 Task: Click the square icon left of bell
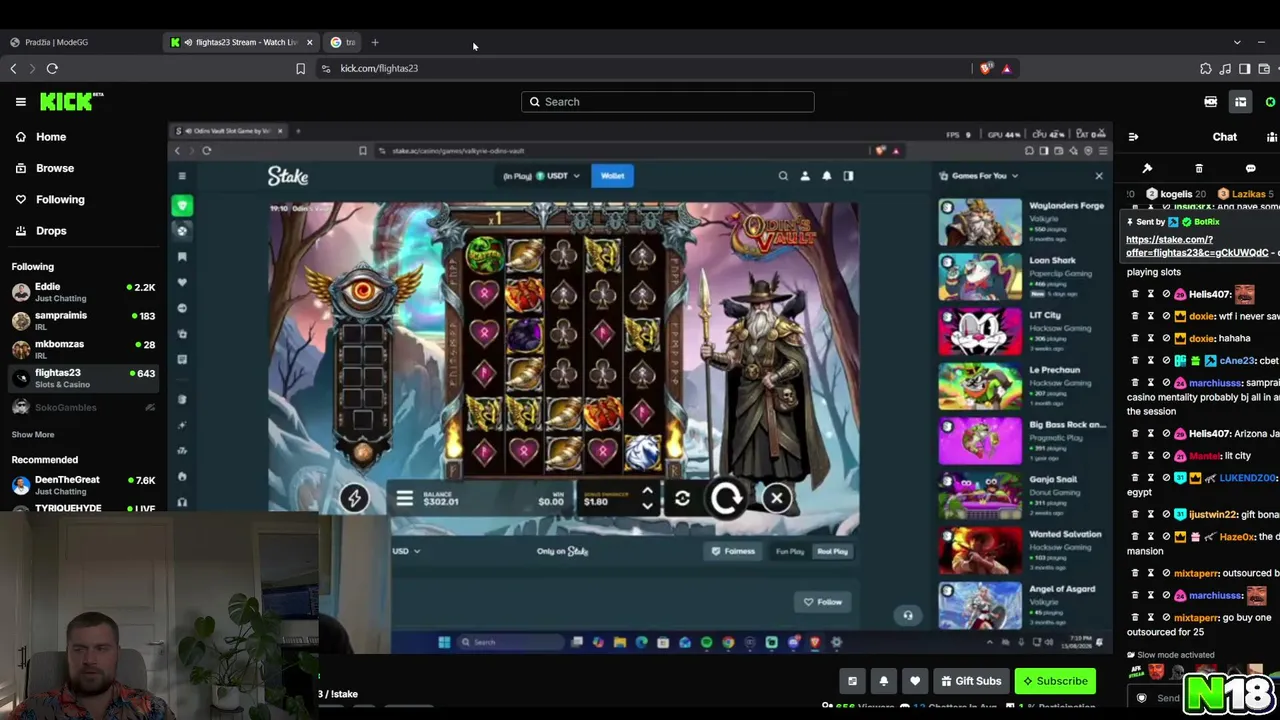(x=852, y=681)
